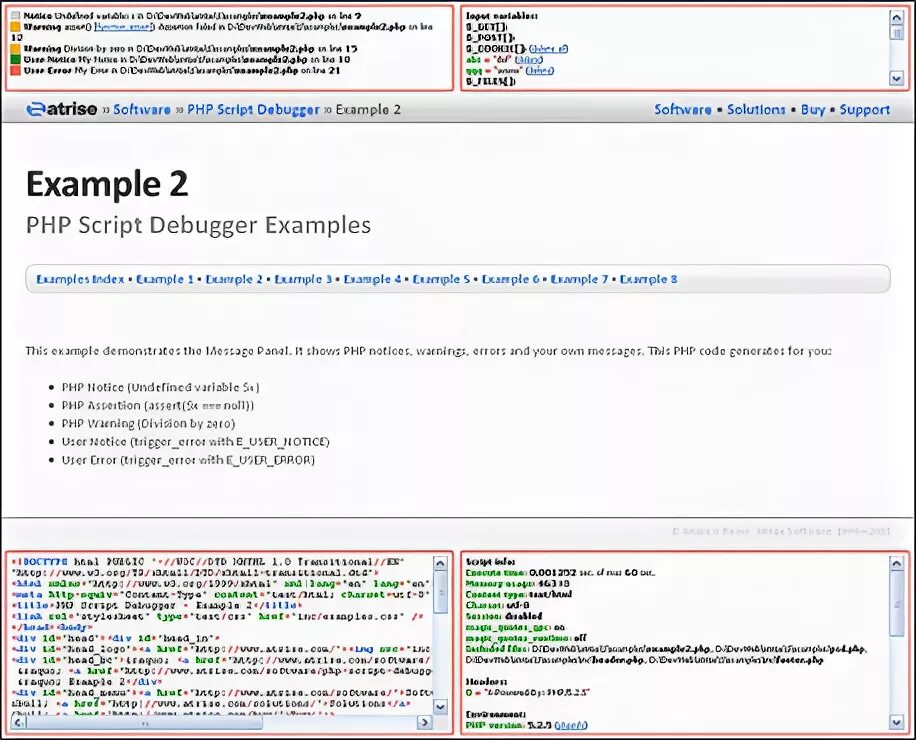Go to Examples Index
The height and width of the screenshot is (740, 916).
[80, 279]
